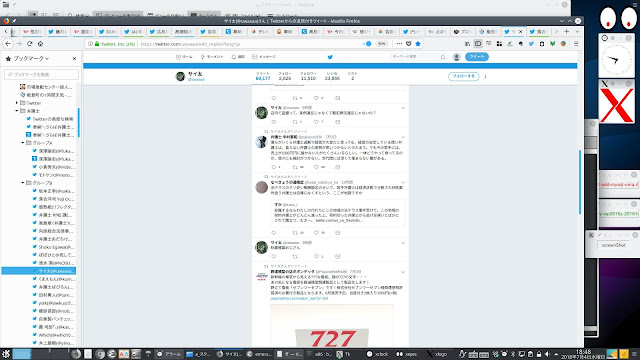Go to the Firefox home page icon
The height and width of the screenshot is (360, 640).
coord(40,44)
